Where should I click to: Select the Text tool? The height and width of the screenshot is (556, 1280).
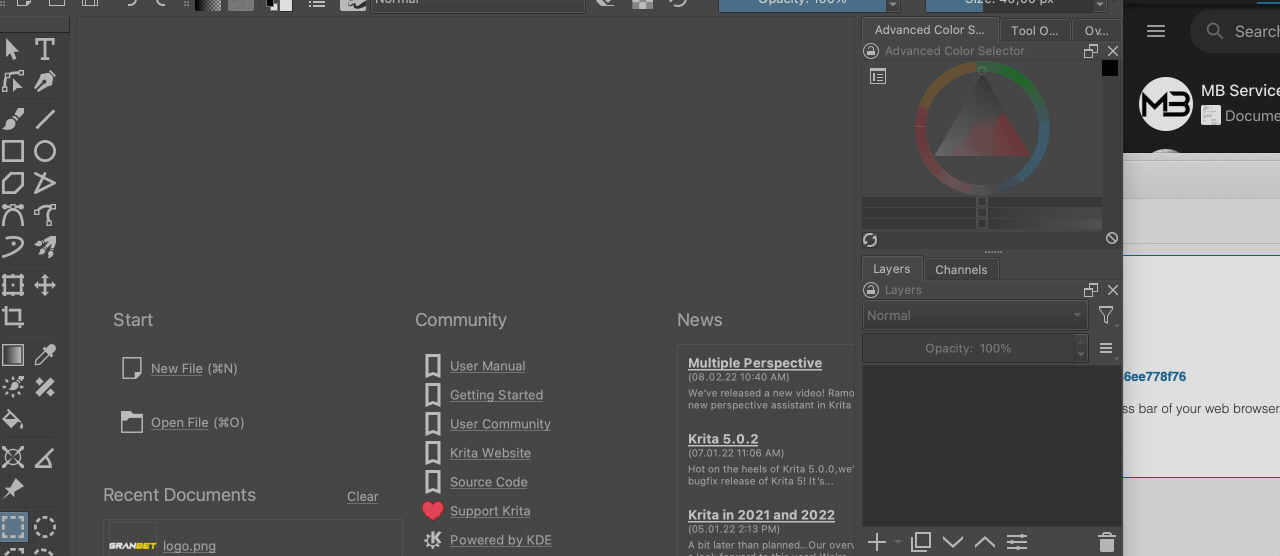[45, 49]
